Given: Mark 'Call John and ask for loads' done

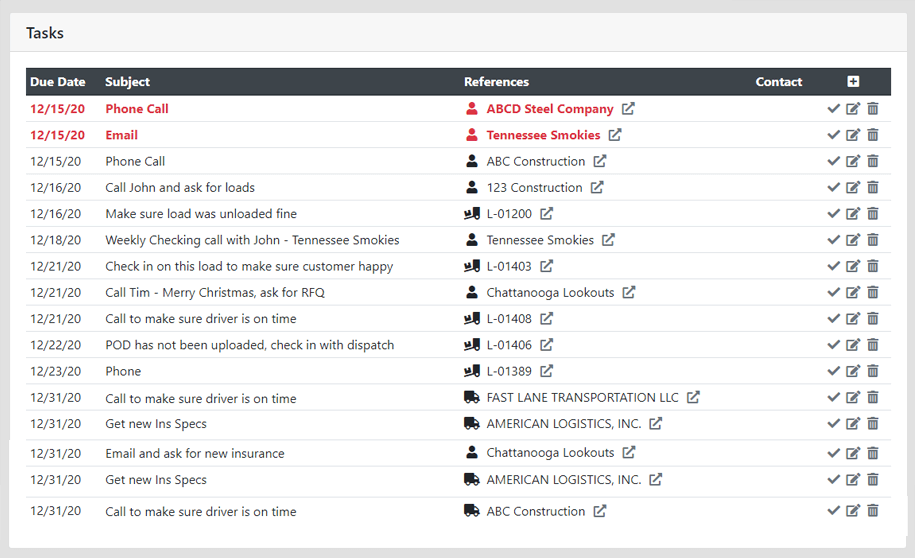Looking at the screenshot, I should (833, 187).
